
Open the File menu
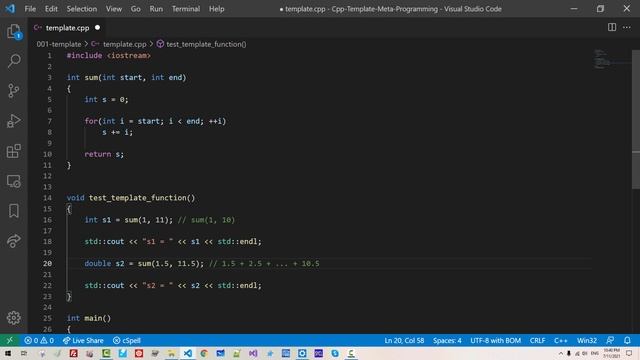(x=30, y=9)
